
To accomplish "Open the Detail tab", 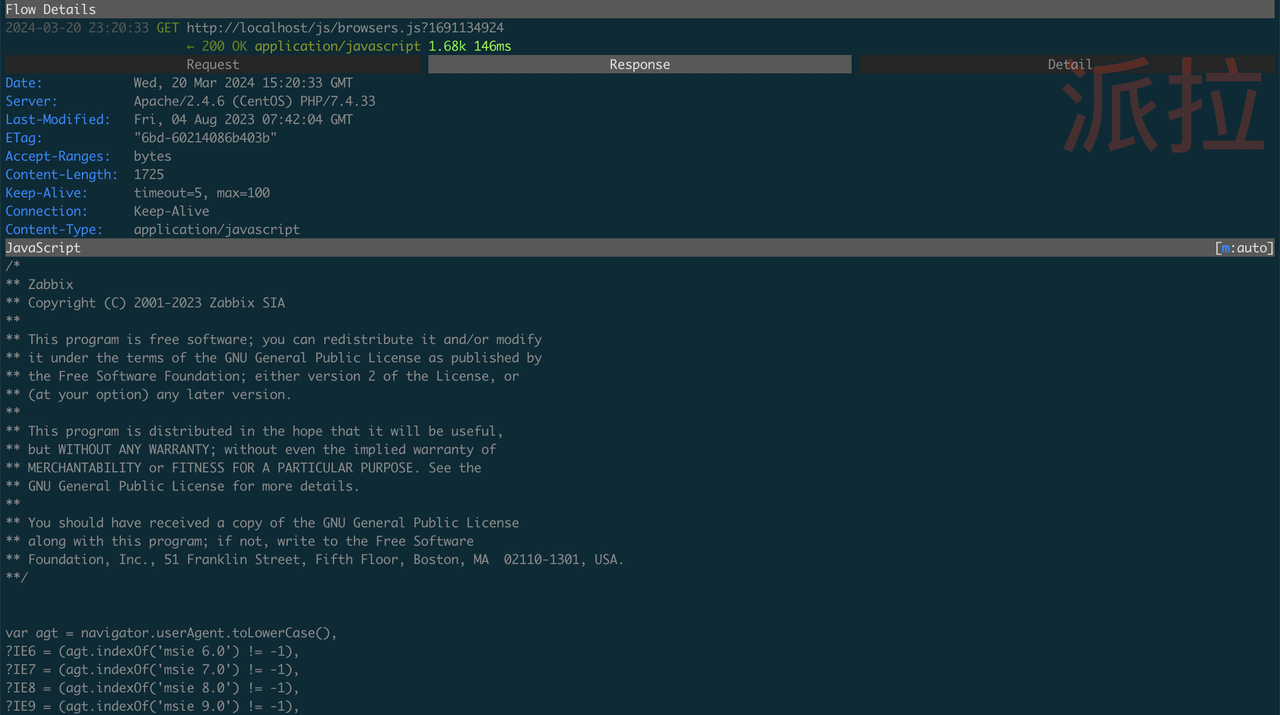I will pos(1068,65).
